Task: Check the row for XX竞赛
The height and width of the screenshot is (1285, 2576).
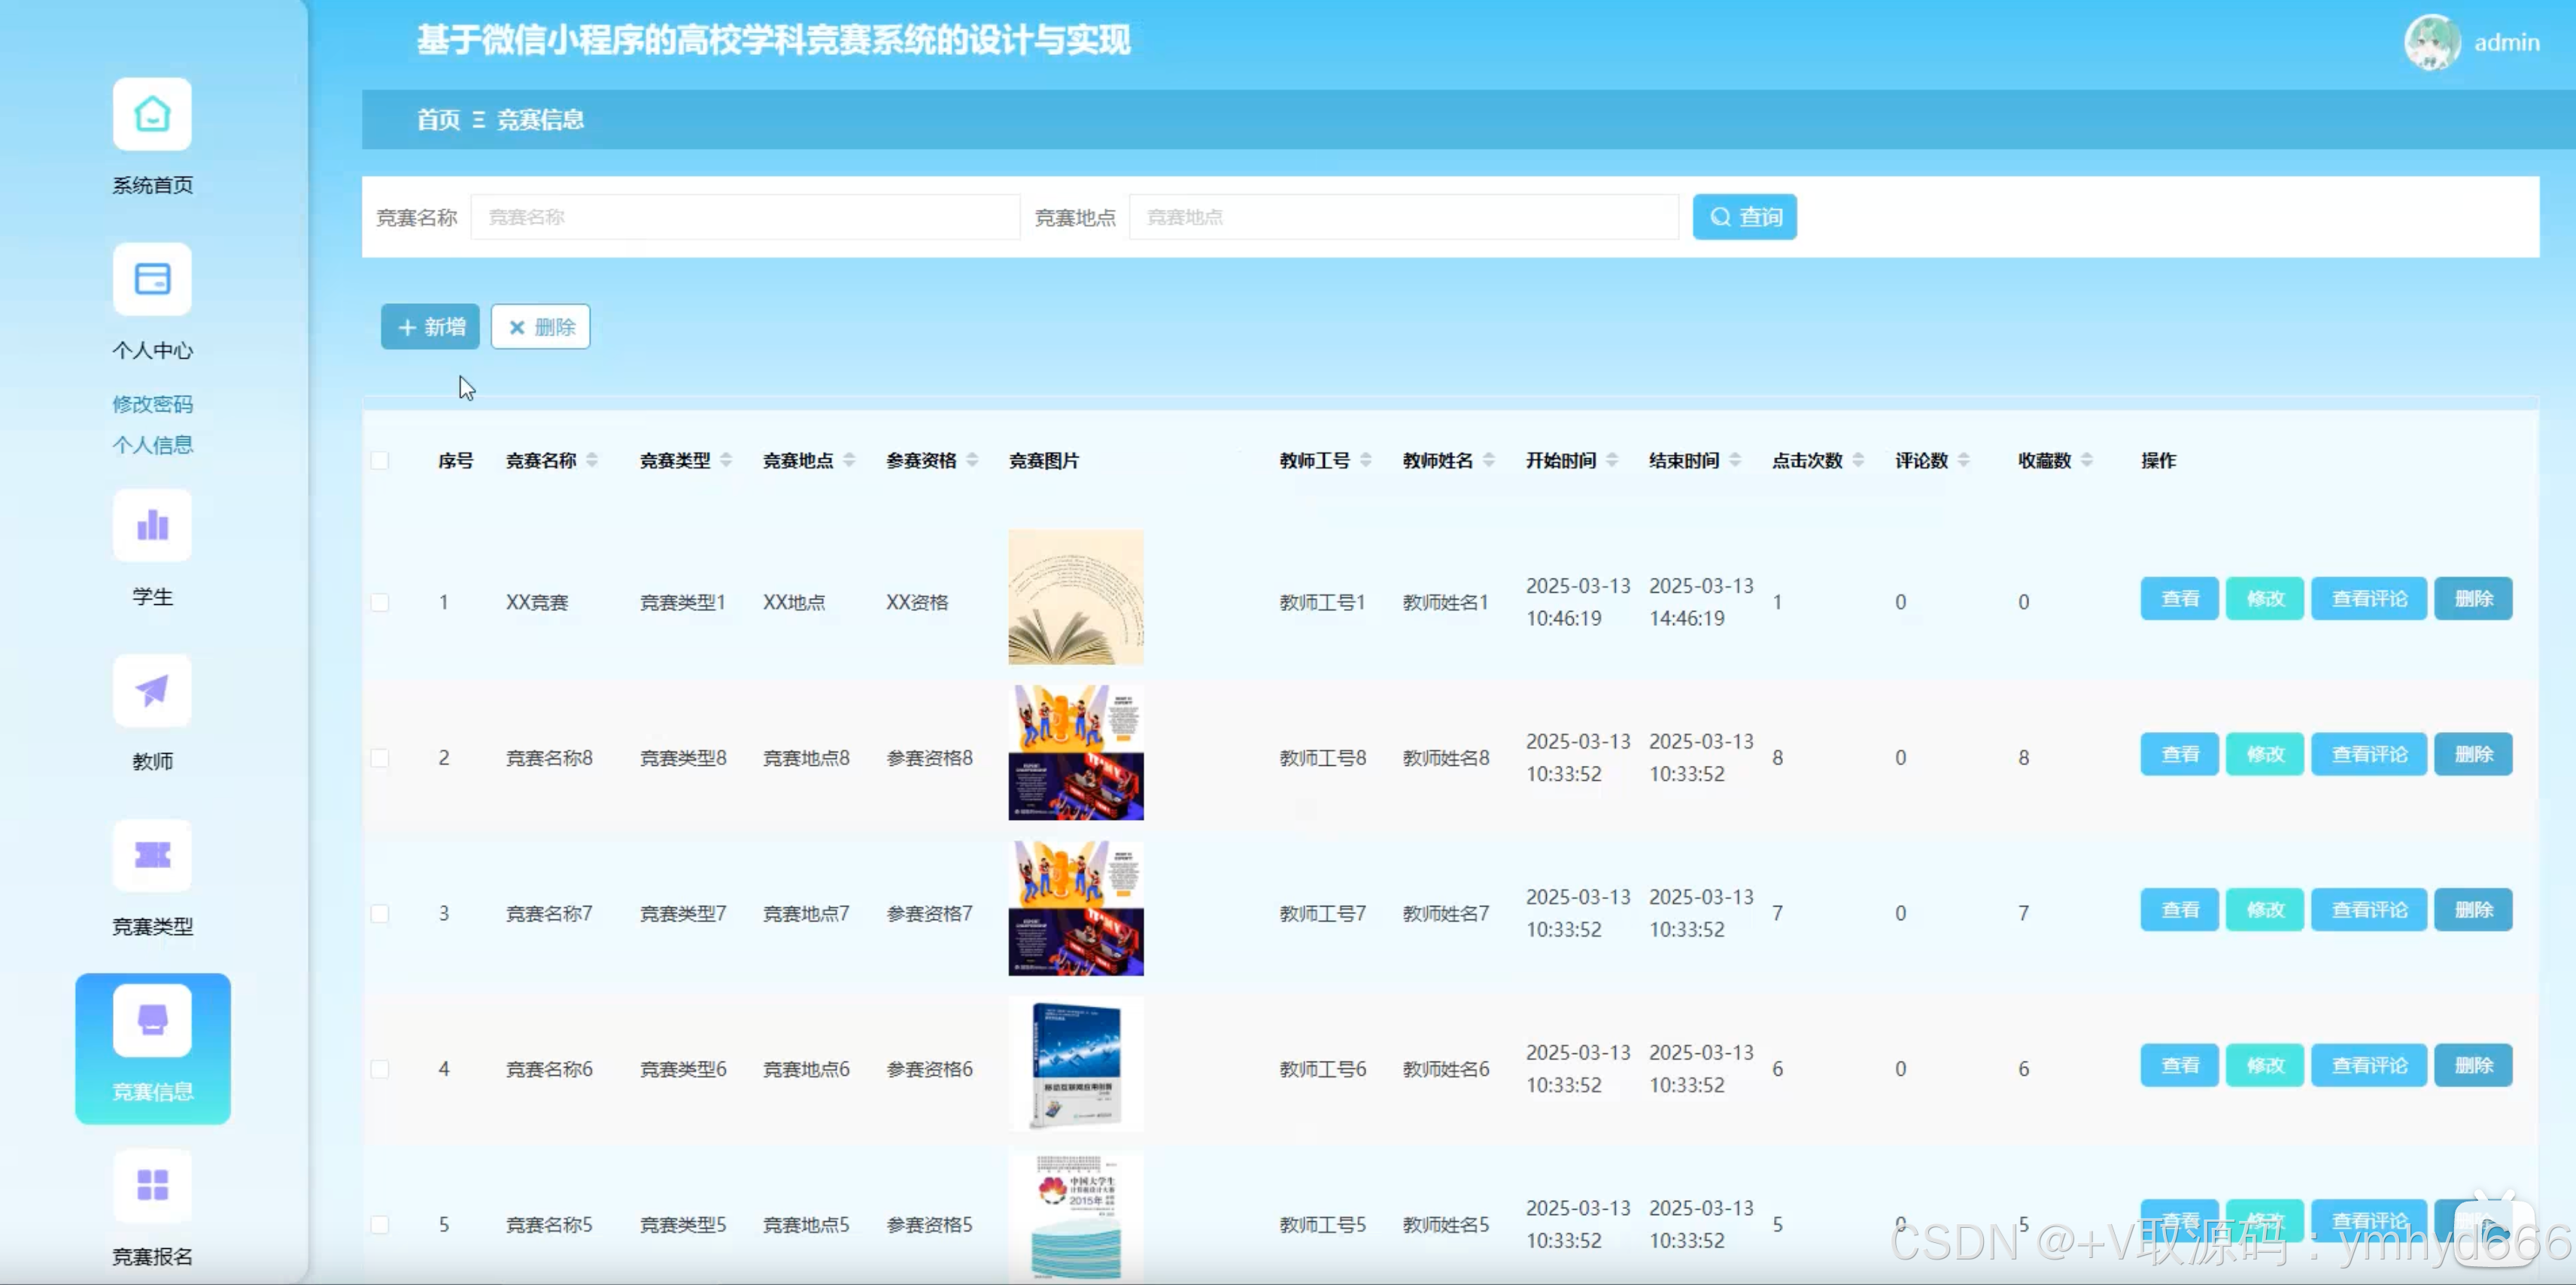Action: point(380,602)
